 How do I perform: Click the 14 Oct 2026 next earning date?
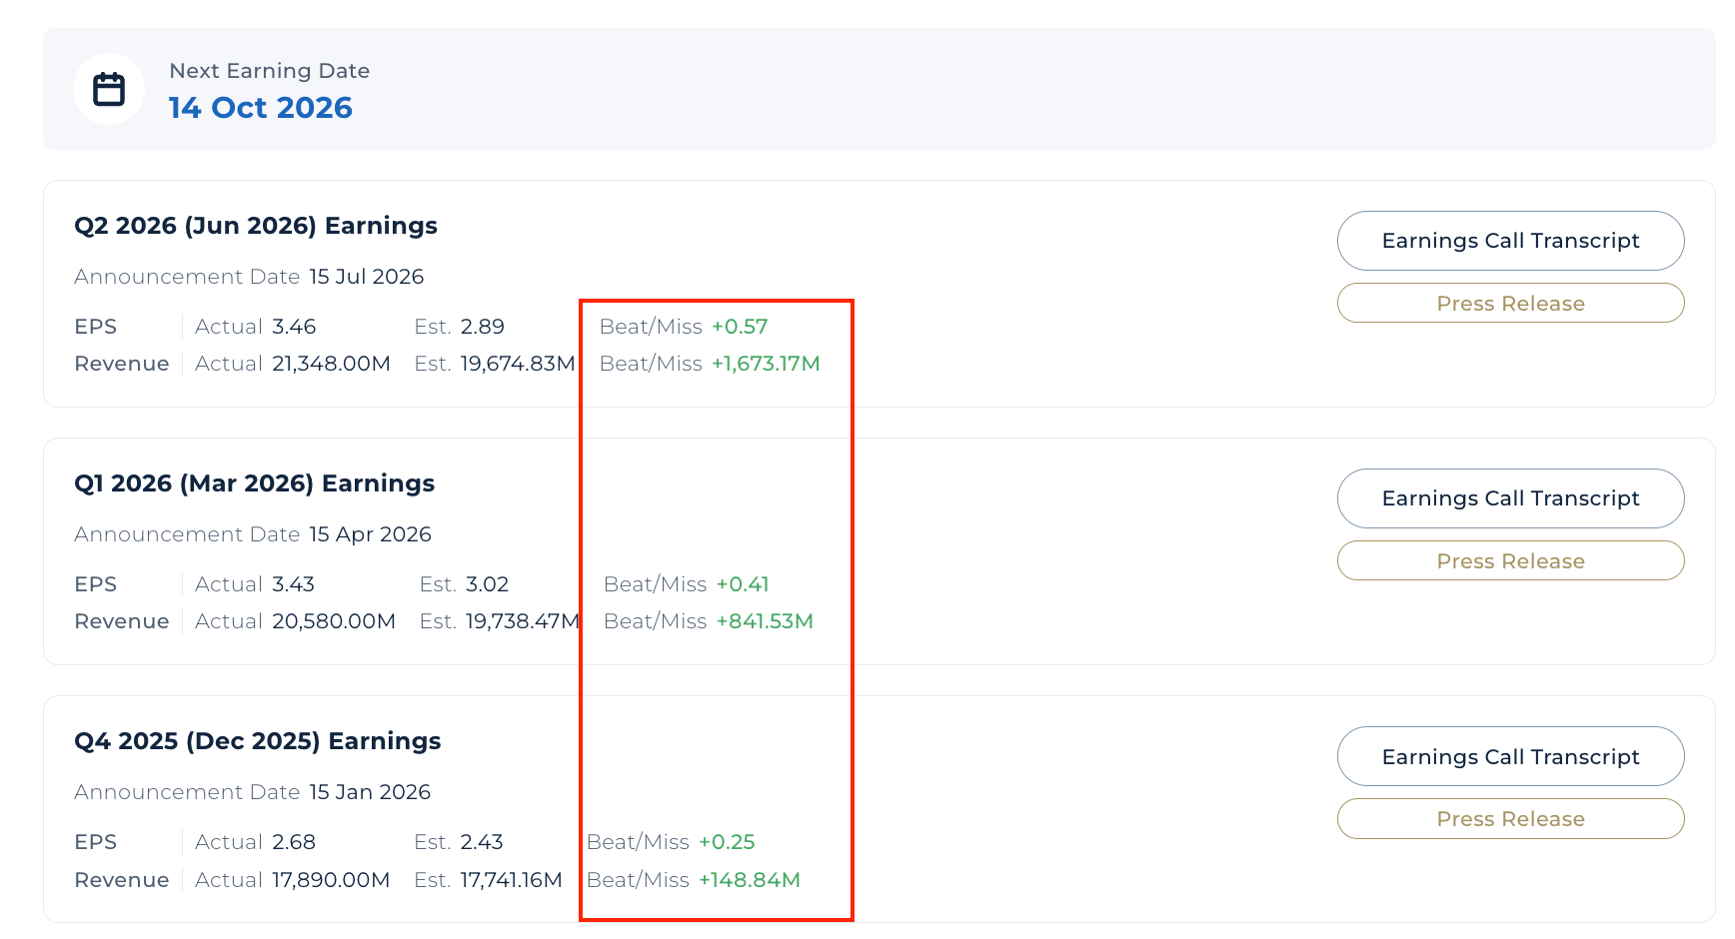click(x=260, y=108)
